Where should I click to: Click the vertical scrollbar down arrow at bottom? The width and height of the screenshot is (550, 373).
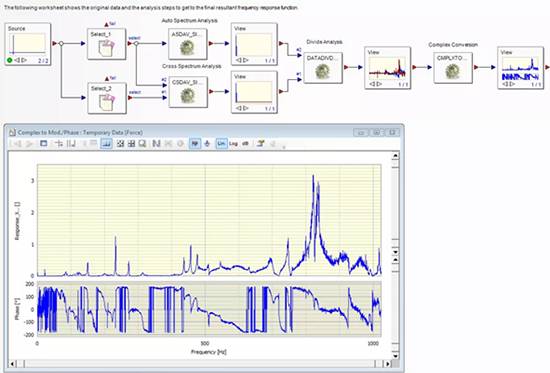click(x=395, y=356)
